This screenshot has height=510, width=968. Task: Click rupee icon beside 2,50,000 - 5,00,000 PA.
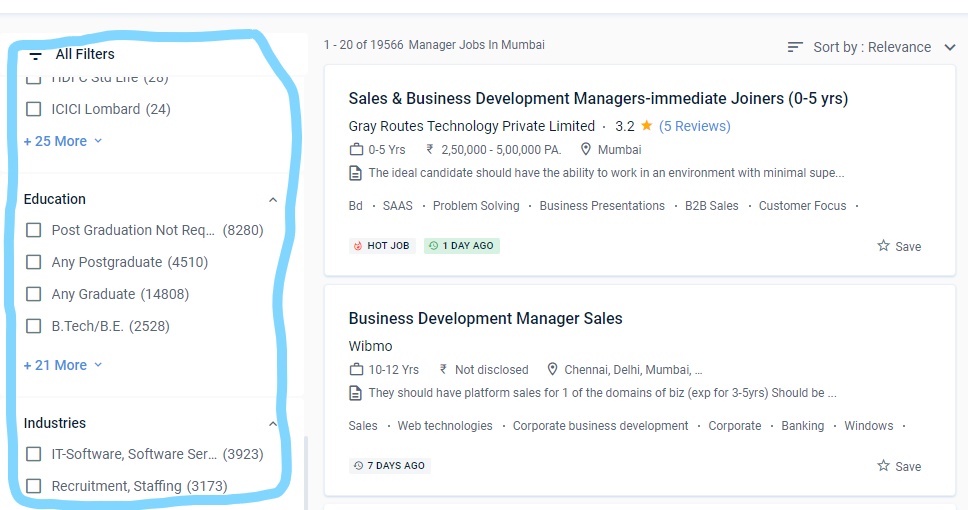point(430,149)
